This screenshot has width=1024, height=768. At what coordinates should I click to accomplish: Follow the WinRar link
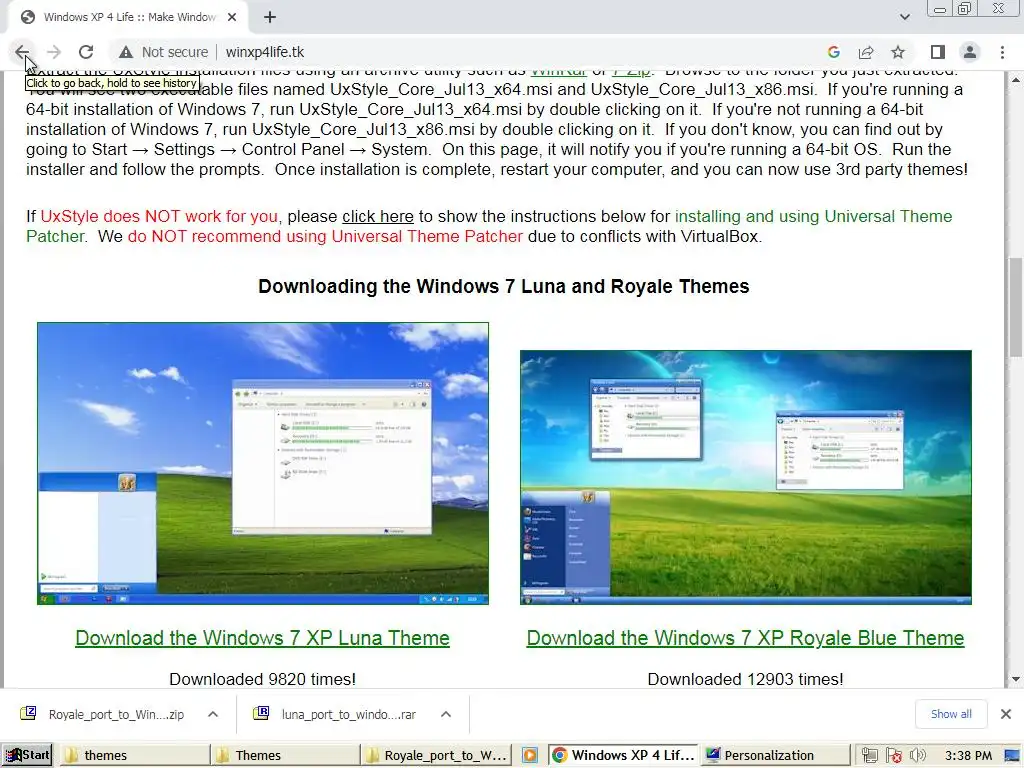[558, 71]
